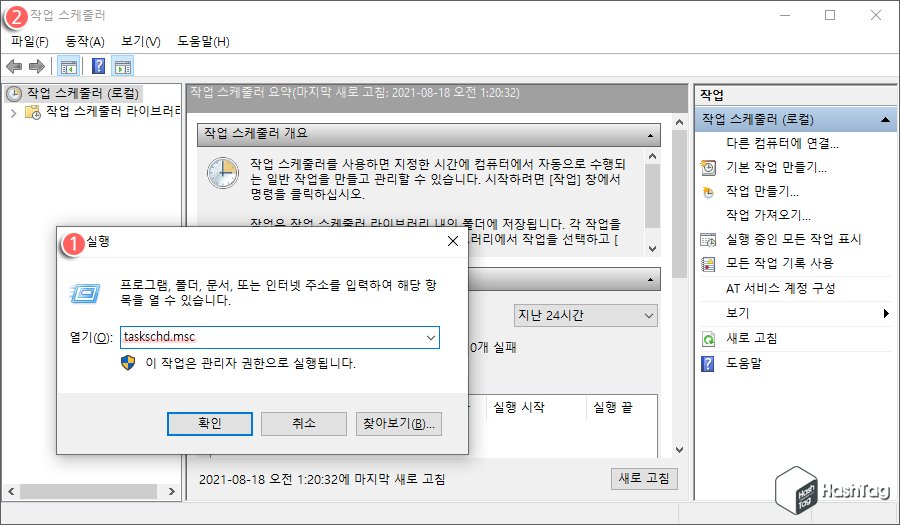Click the 새로 고침 button at bottom

click(x=644, y=478)
